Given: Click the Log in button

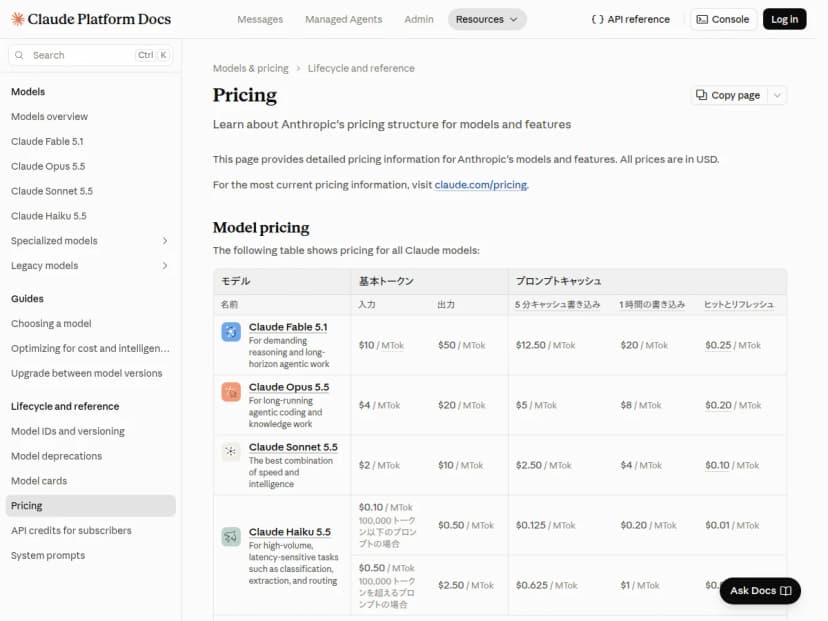Looking at the screenshot, I should point(784,20).
